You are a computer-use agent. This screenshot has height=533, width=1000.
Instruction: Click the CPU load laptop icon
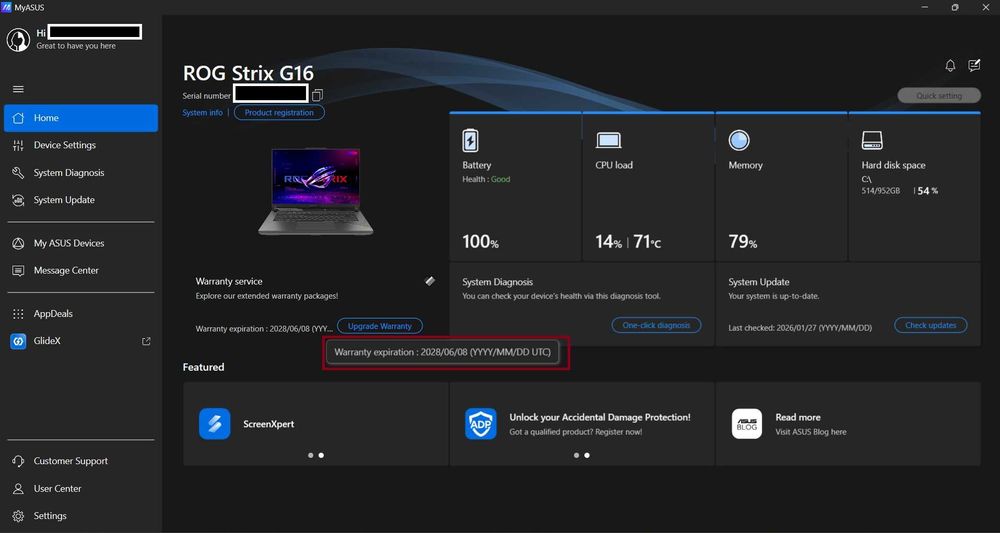click(608, 140)
